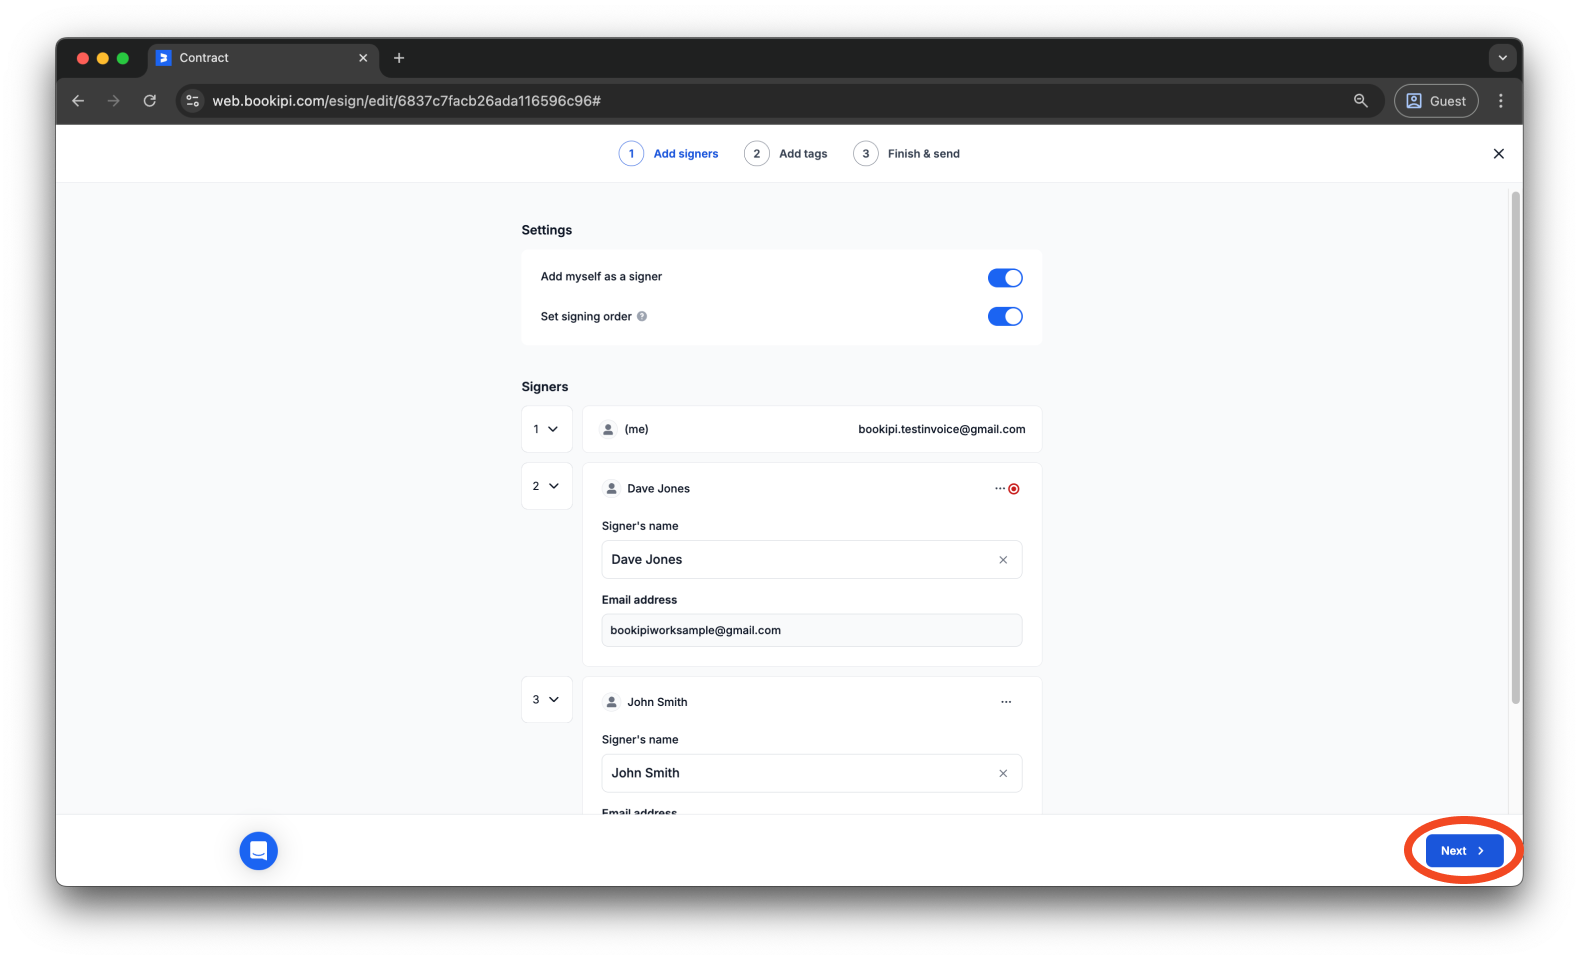1579x960 pixels.
Task: Open signing order dropdown for John Smith
Action: point(547,700)
